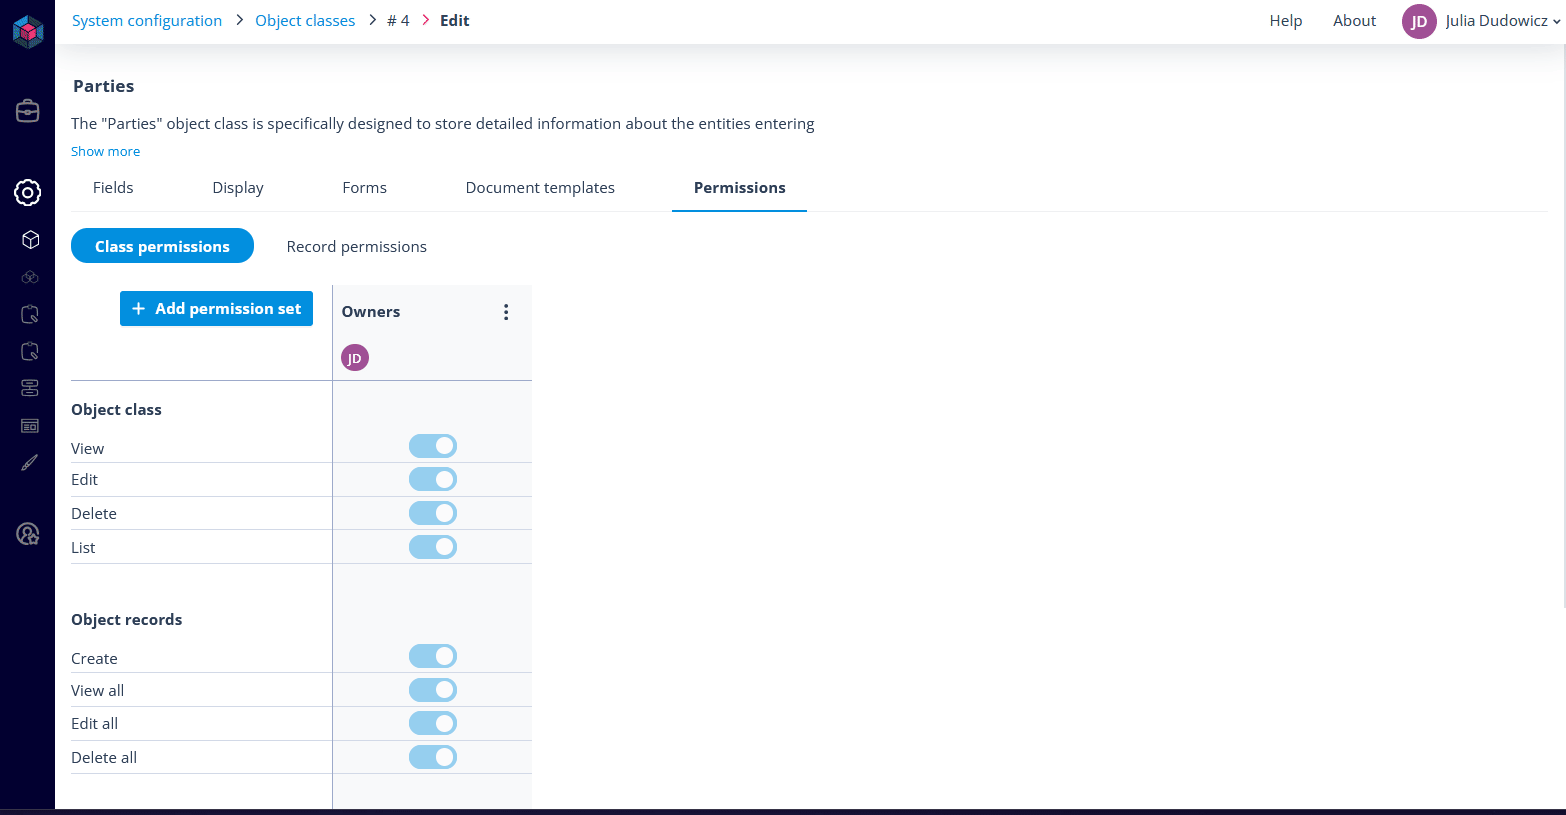Viewport: 1566px width, 815px height.
Task: Click the JD avatar in the top bar
Action: [x=1419, y=21]
